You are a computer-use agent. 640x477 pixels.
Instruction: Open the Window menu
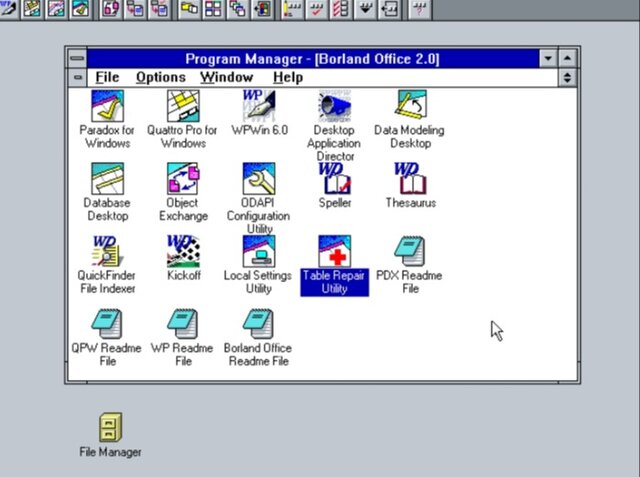tap(227, 77)
